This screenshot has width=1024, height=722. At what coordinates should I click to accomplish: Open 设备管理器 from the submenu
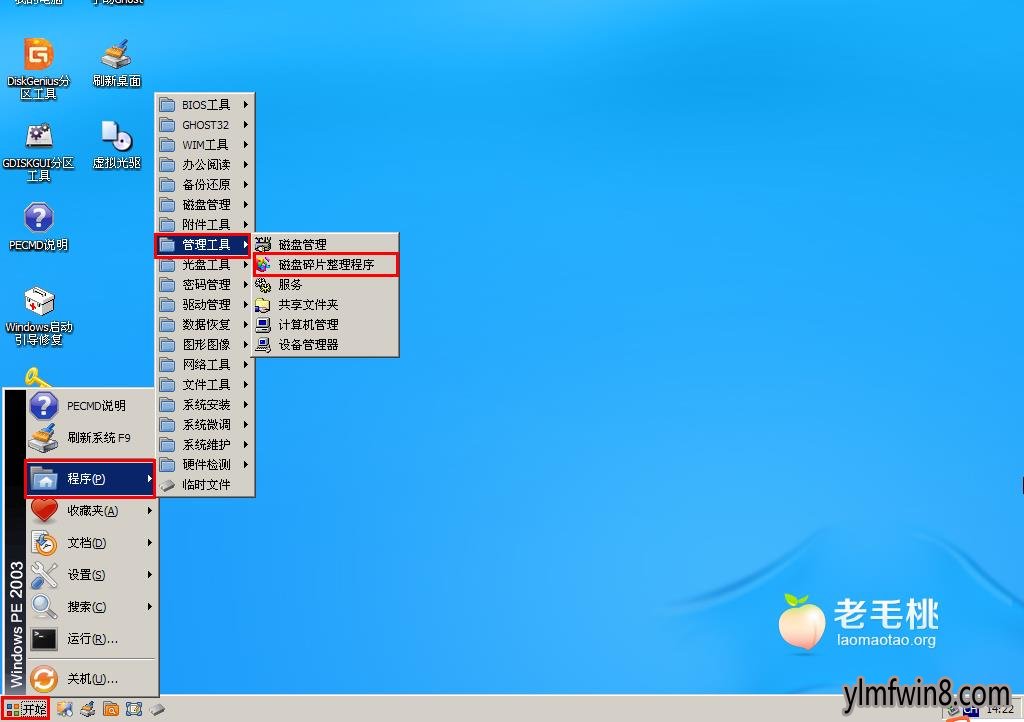[325, 345]
